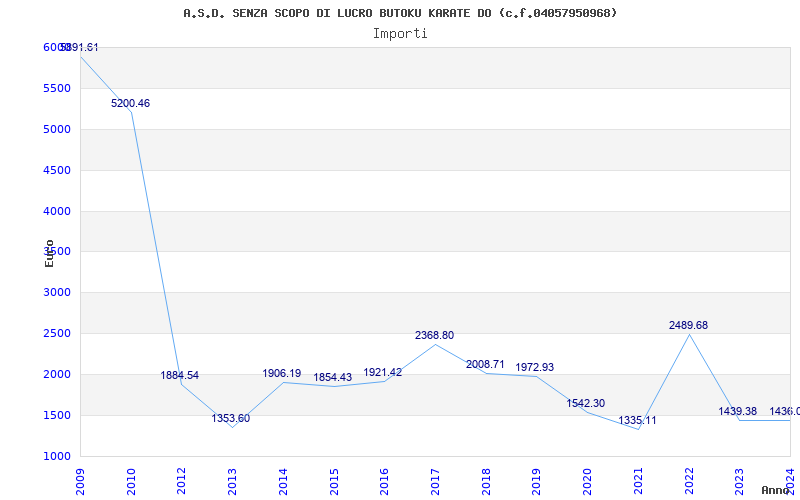
Task: Click the 2014 x-axis year label
Action: pos(283,482)
